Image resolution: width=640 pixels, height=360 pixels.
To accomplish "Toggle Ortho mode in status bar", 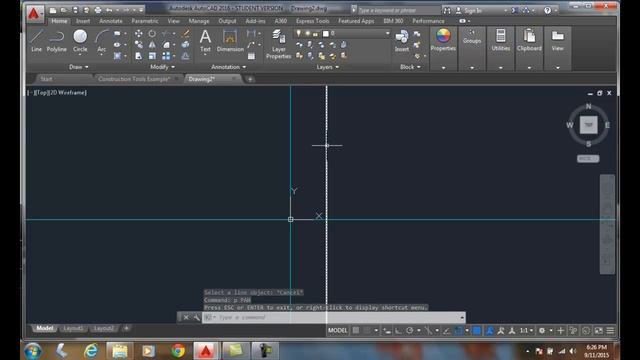I will [x=398, y=331].
